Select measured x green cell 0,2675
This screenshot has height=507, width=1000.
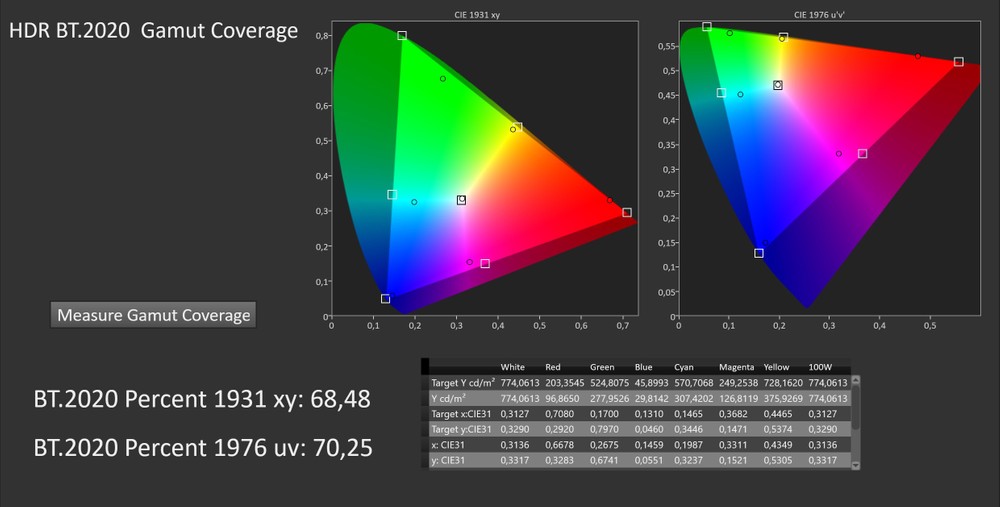[603, 445]
